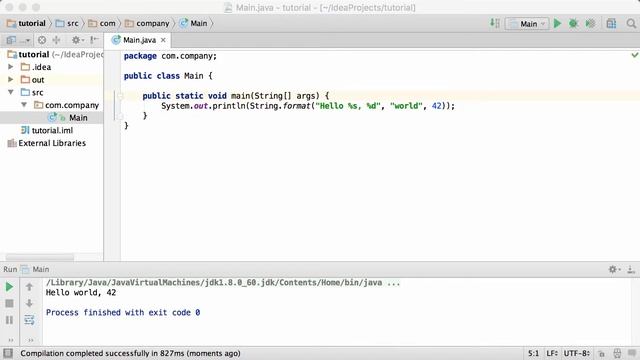Start debugging with the bug icon
Viewport: 640px width, 360px height.
[573, 24]
